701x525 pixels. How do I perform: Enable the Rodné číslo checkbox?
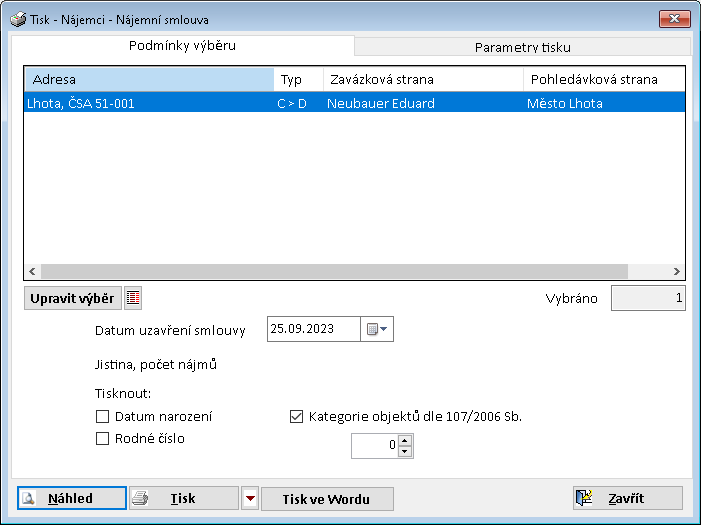click(x=102, y=438)
